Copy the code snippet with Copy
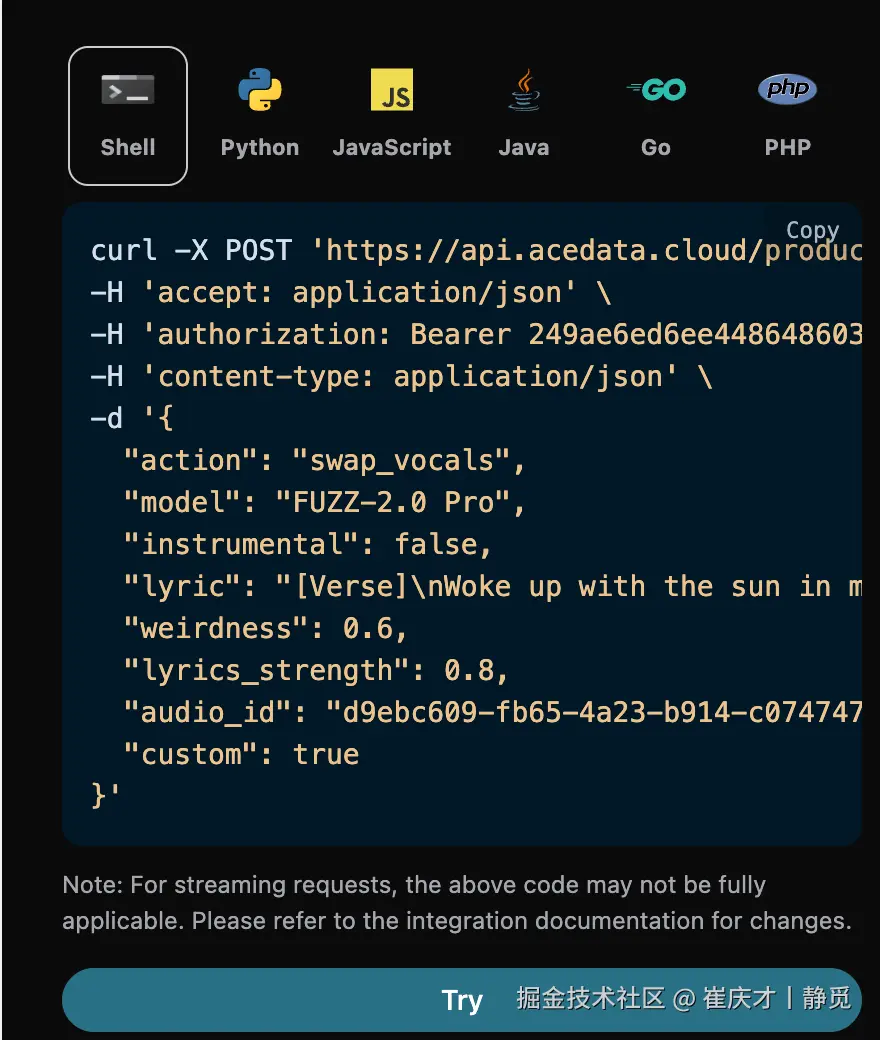 coord(812,231)
